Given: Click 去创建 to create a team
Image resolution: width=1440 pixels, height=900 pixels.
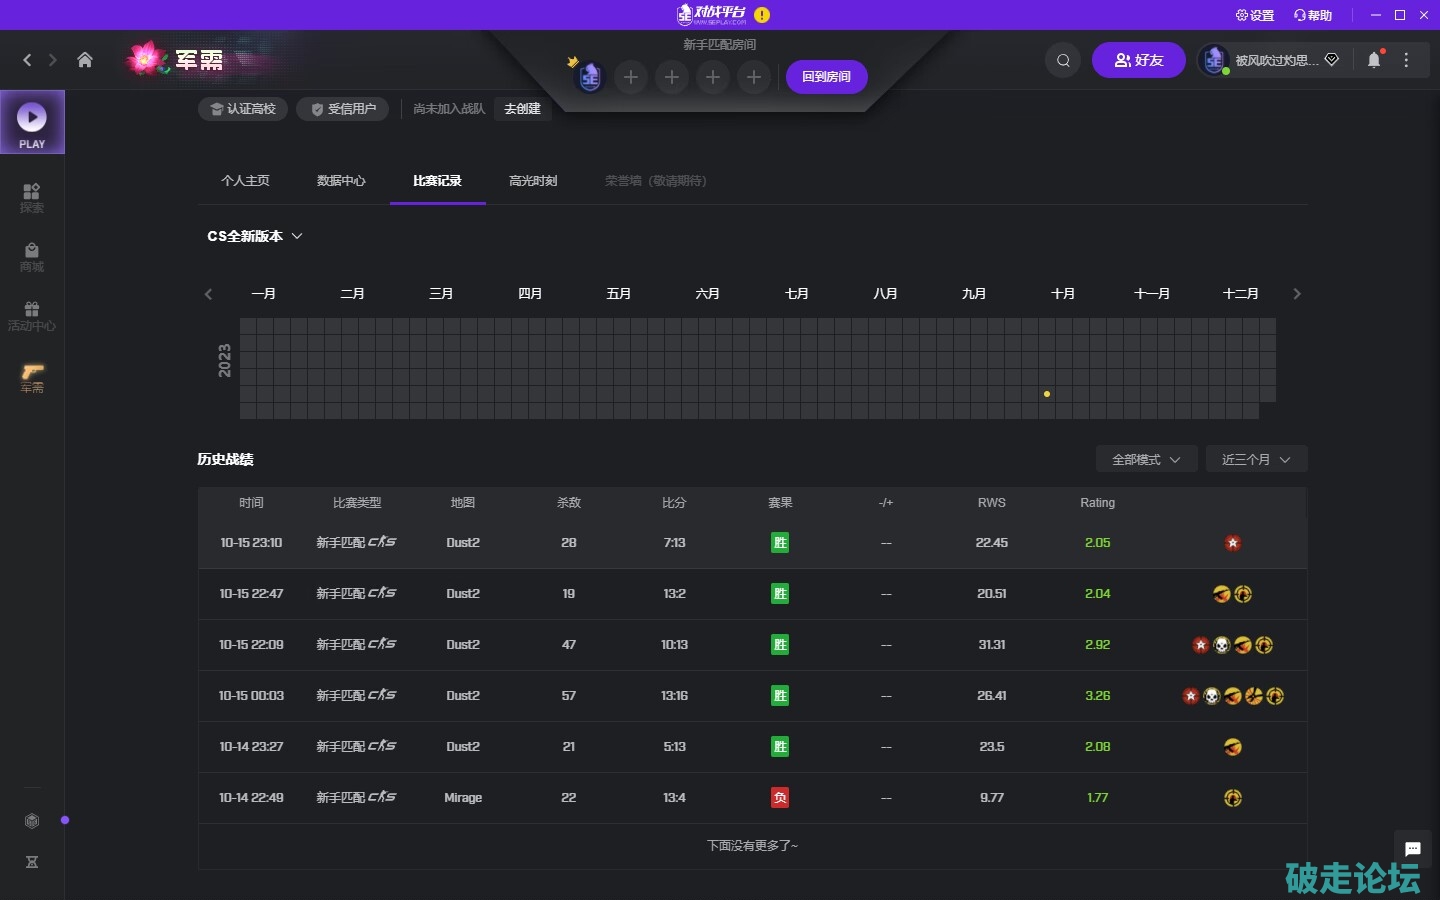Looking at the screenshot, I should [522, 109].
